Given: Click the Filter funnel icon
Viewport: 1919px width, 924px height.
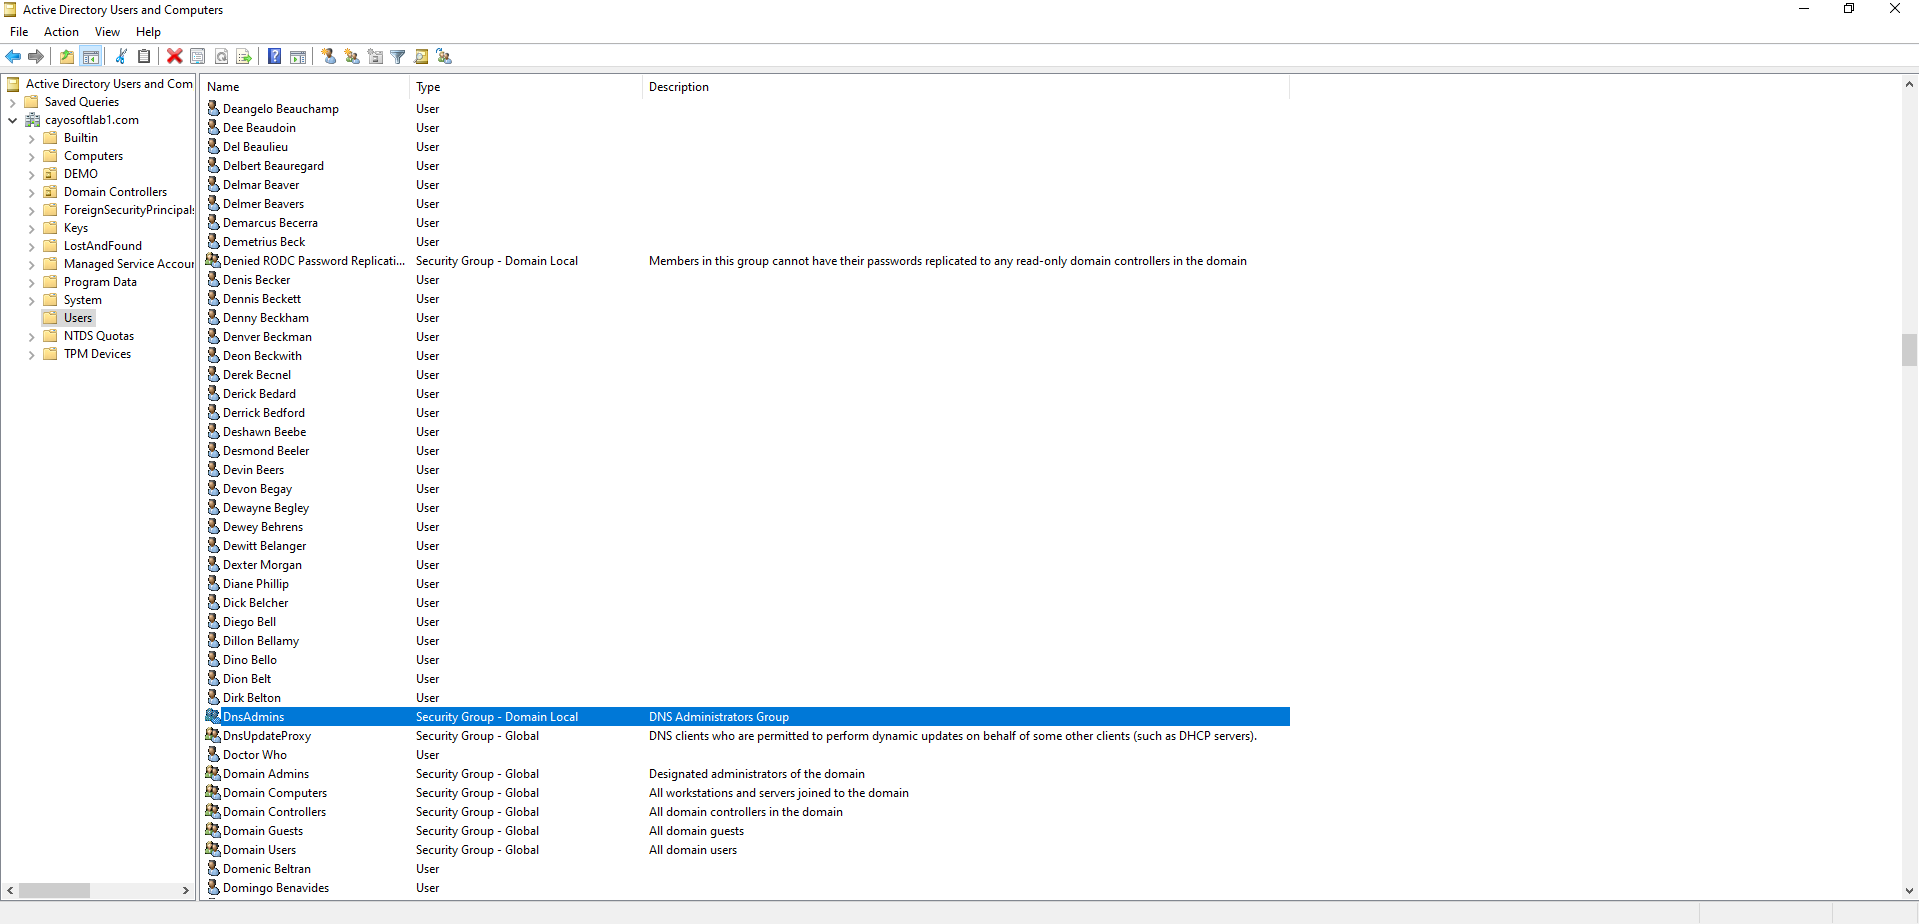Looking at the screenshot, I should [398, 57].
